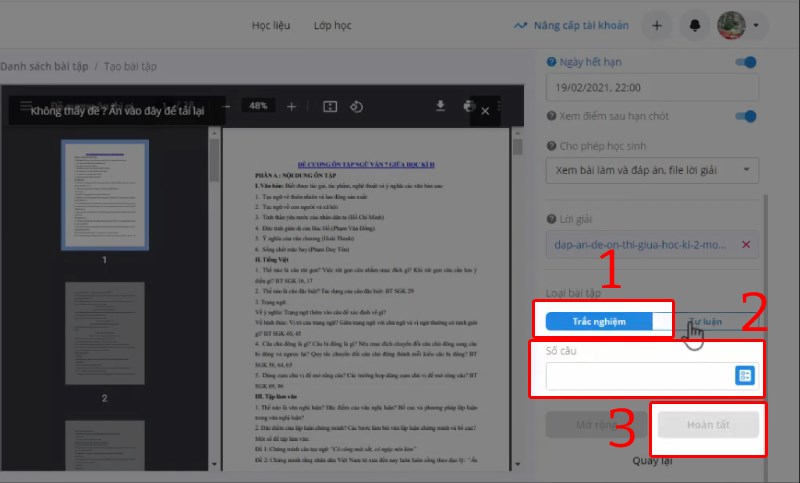Select page 1 thumbnail
Image resolution: width=800 pixels, height=483 pixels.
click(105, 195)
